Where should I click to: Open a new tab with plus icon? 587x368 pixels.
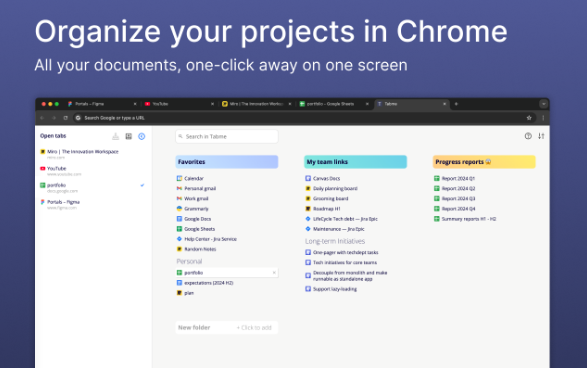coord(456,104)
